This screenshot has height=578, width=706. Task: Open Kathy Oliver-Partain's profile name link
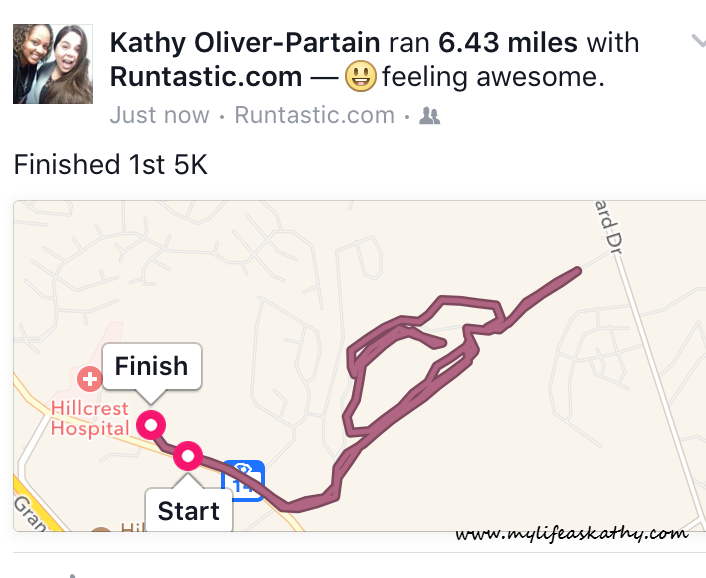click(x=245, y=43)
